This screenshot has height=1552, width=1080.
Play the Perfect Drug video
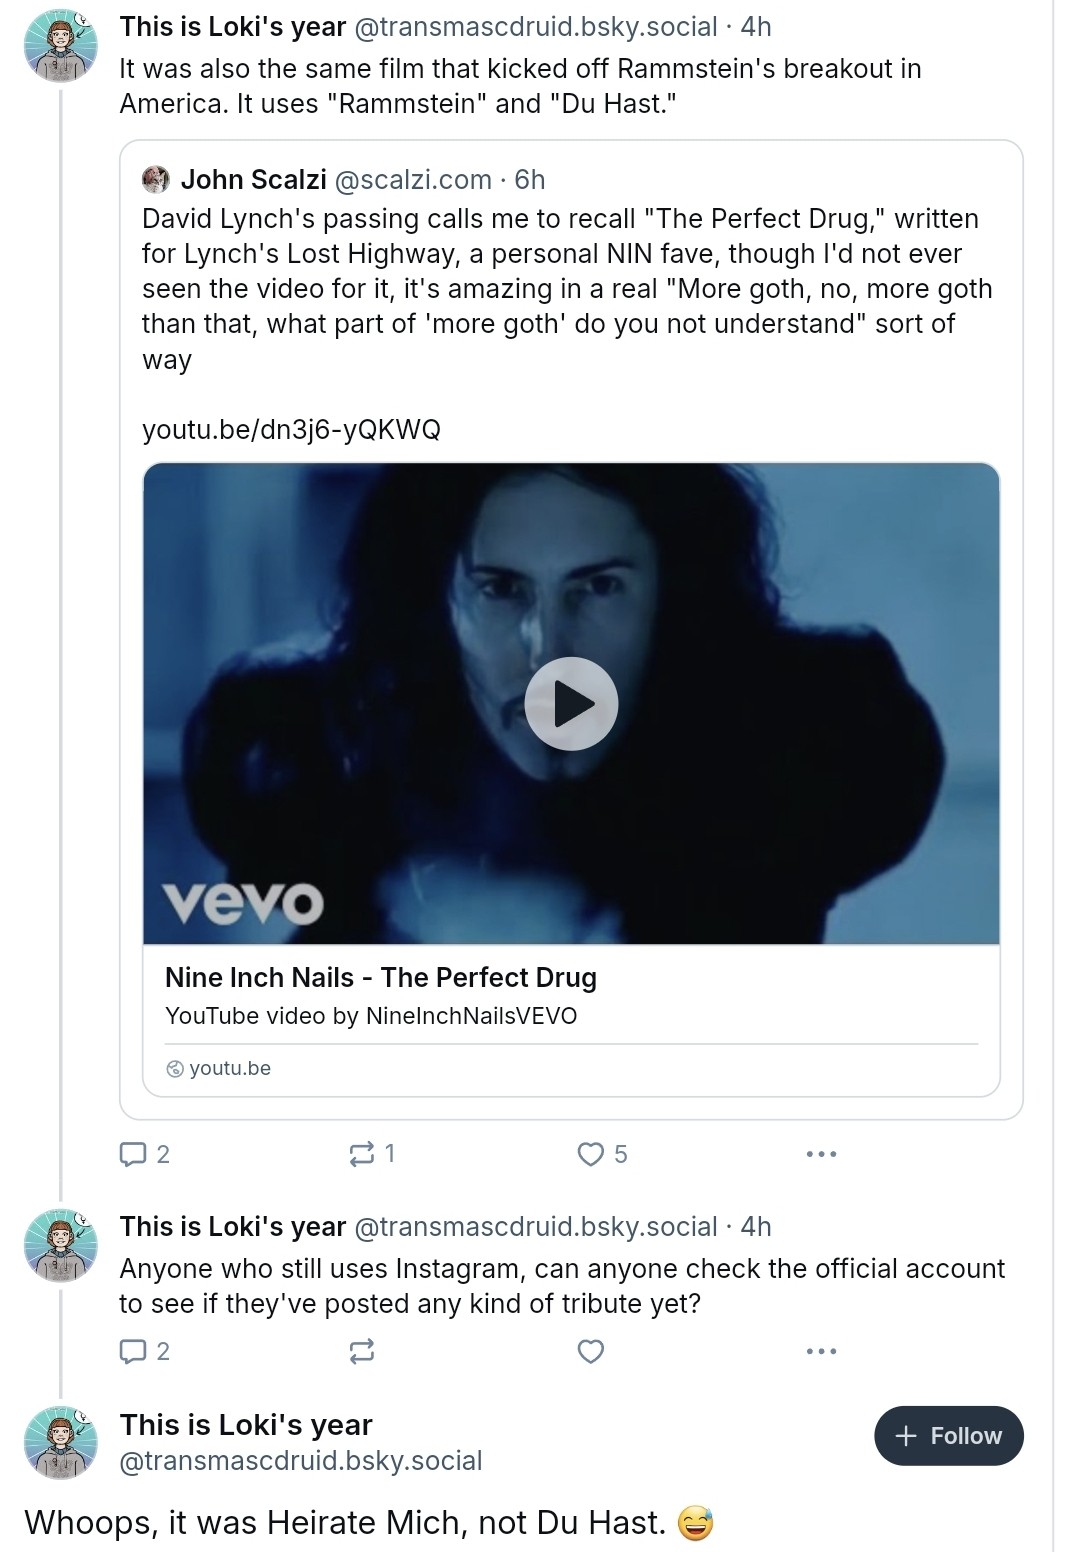pyautogui.click(x=571, y=704)
